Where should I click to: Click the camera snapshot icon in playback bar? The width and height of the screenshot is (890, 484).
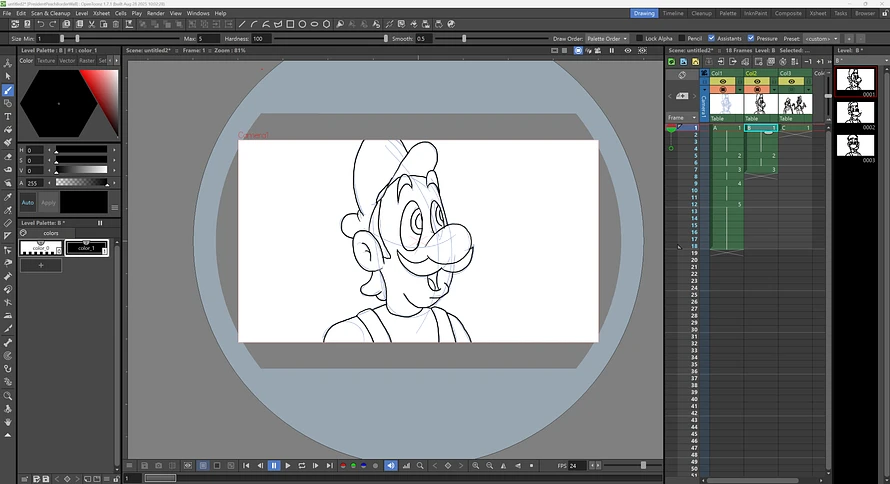[158, 466]
